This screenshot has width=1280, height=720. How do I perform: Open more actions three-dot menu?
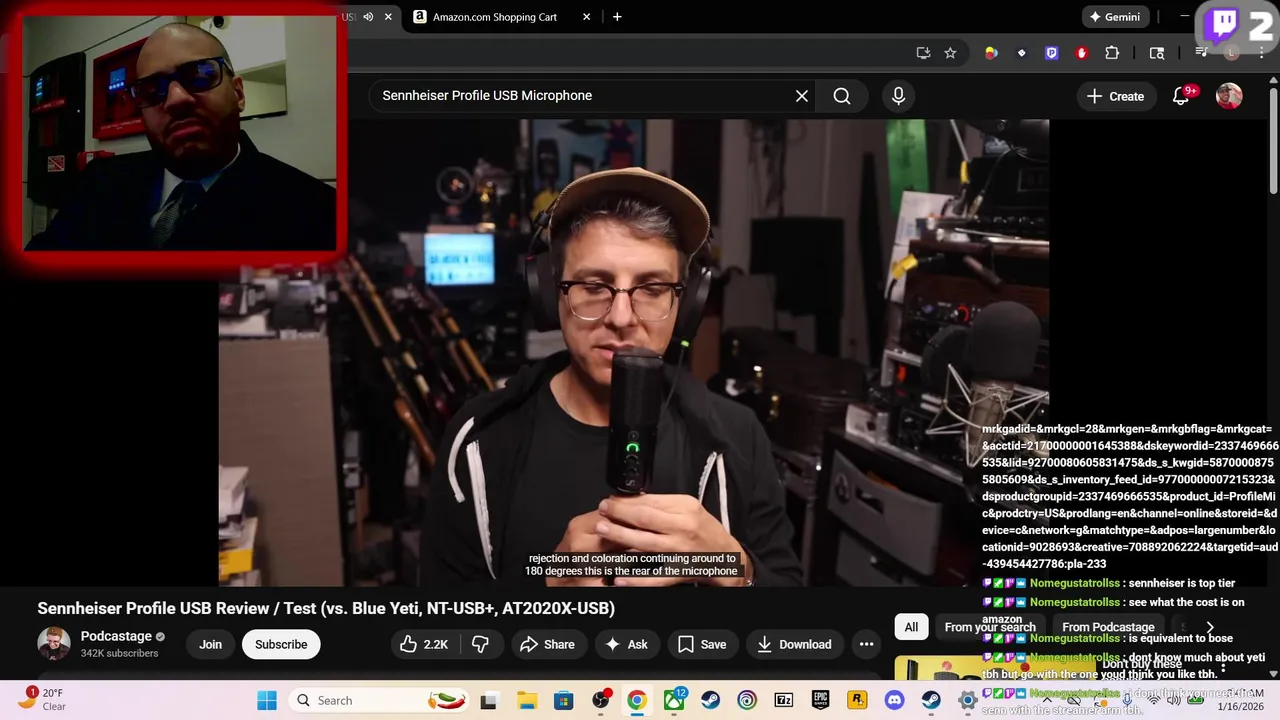tap(867, 644)
